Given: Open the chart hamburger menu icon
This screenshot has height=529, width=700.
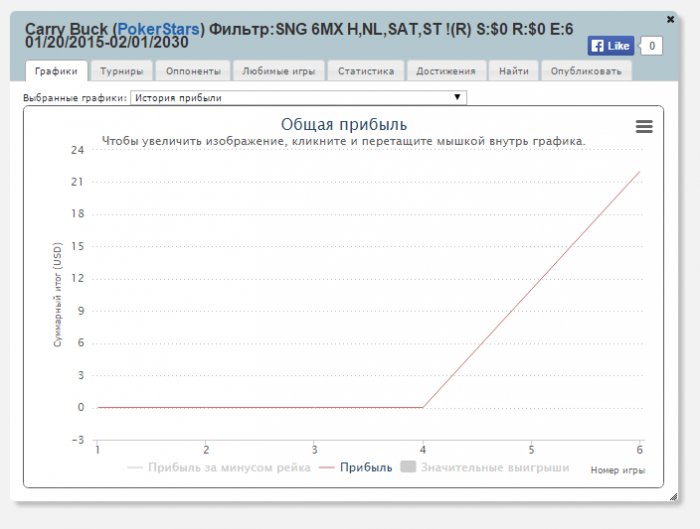Looking at the screenshot, I should (644, 127).
